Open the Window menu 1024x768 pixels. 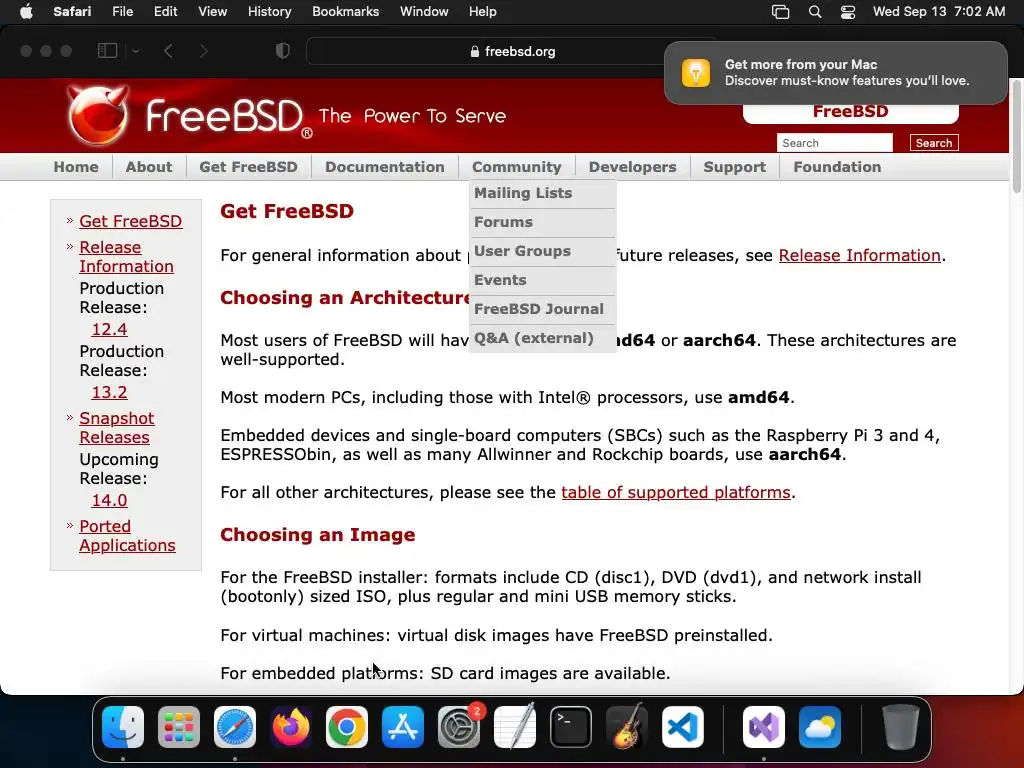click(424, 12)
